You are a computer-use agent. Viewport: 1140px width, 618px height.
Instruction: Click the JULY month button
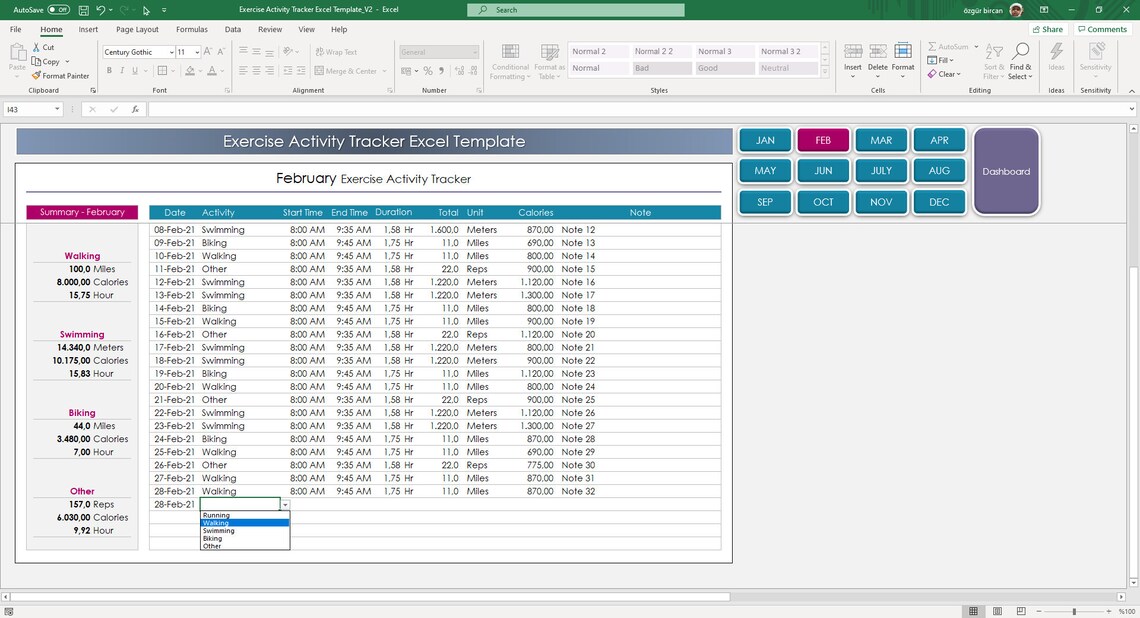[881, 170]
